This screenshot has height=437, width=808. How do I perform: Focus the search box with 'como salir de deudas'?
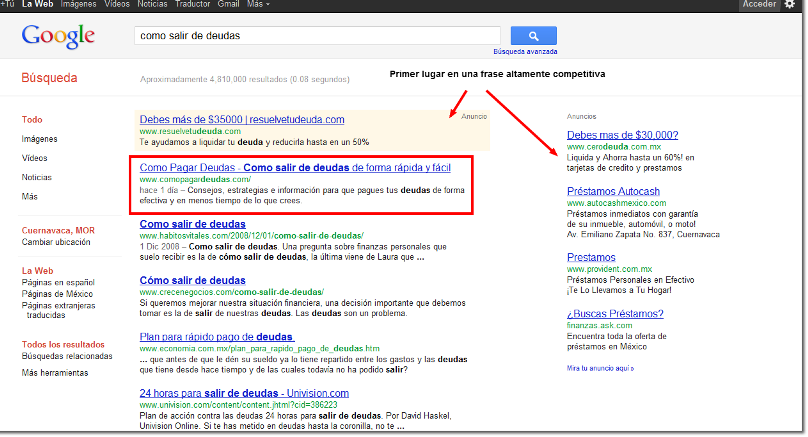(317, 36)
